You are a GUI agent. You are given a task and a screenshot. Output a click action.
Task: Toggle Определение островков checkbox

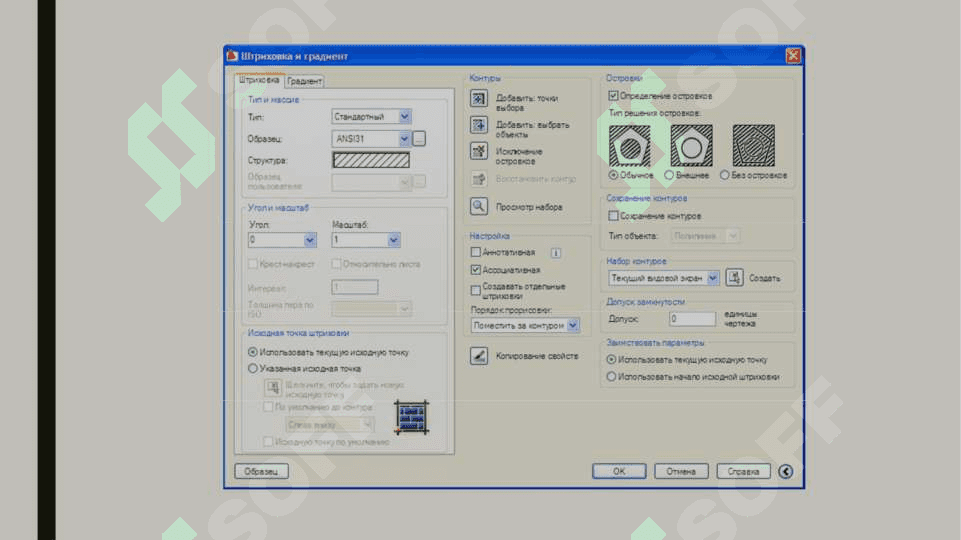pyautogui.click(x=613, y=96)
